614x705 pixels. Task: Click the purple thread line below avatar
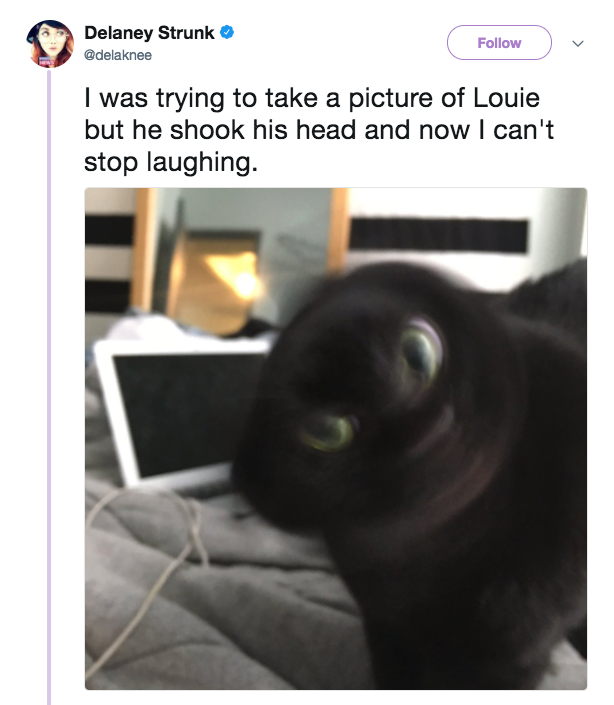tap(49, 387)
